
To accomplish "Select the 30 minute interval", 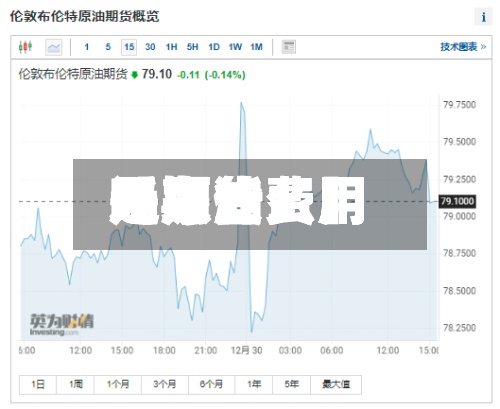I will point(150,47).
